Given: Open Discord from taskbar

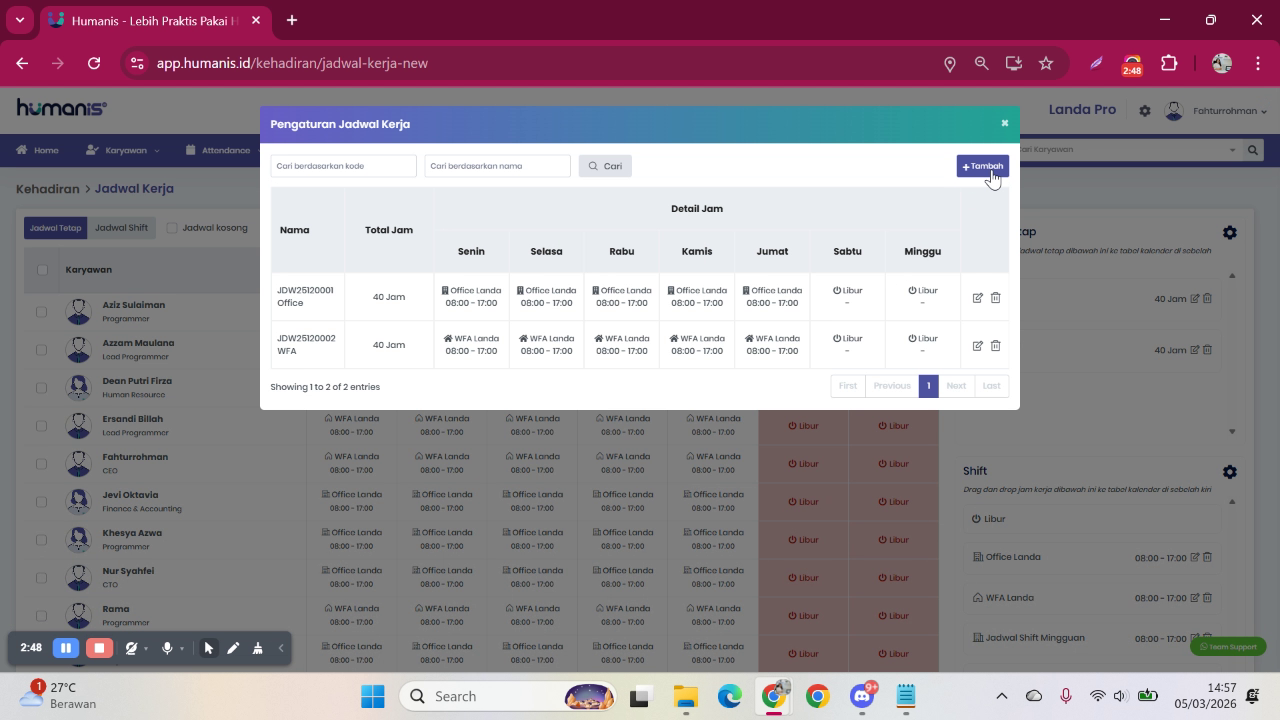Looking at the screenshot, I should coord(862,696).
